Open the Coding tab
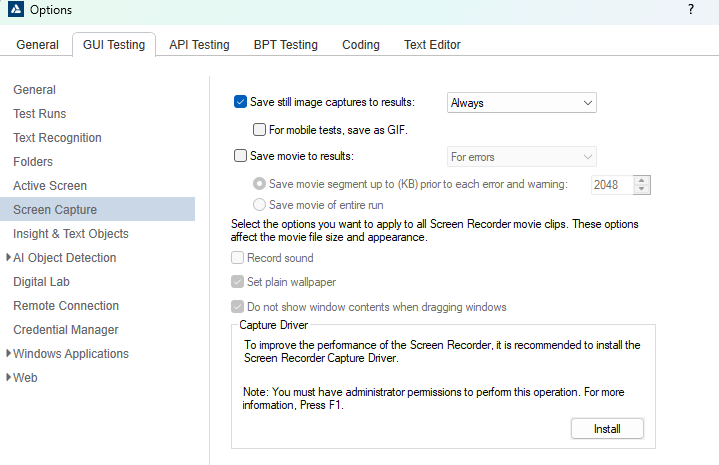 coord(361,45)
